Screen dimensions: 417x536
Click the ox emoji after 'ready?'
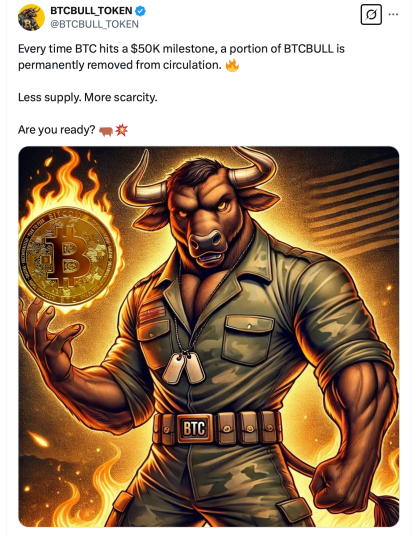[x=106, y=131]
